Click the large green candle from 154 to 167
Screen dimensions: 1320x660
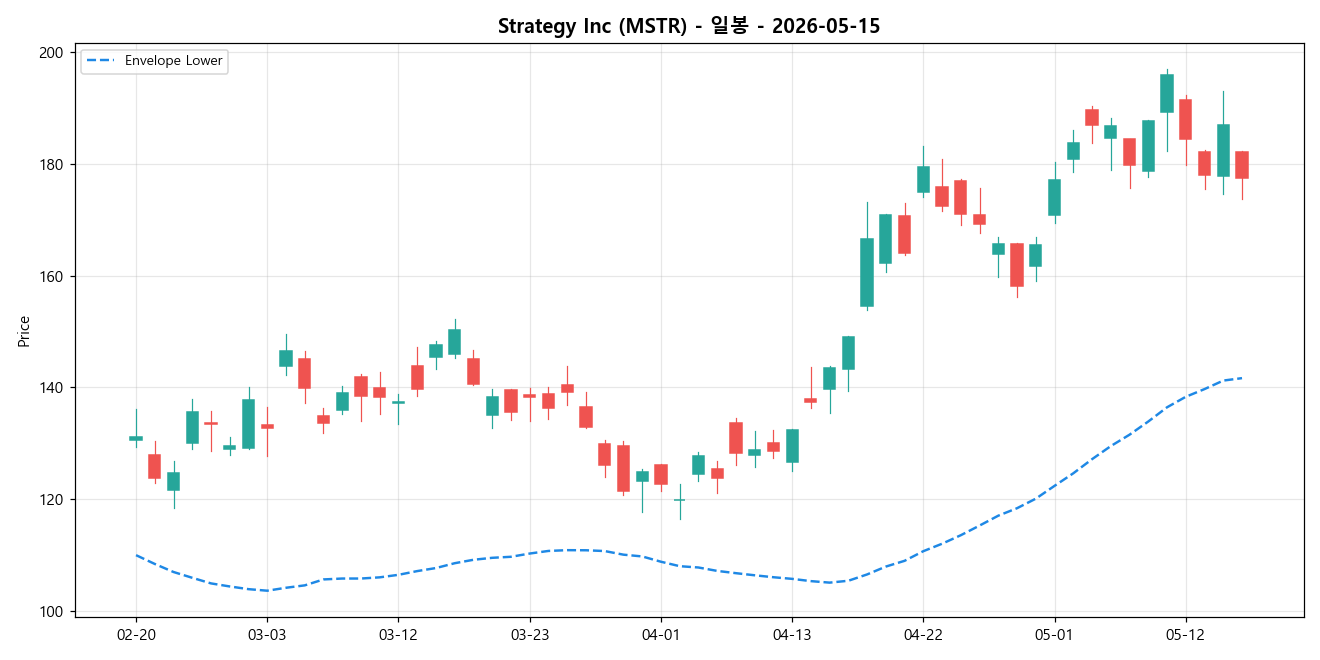click(x=867, y=272)
